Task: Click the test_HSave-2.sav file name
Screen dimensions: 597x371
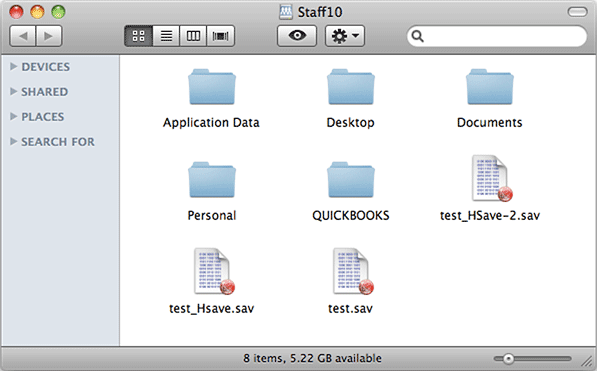Action: (x=490, y=216)
